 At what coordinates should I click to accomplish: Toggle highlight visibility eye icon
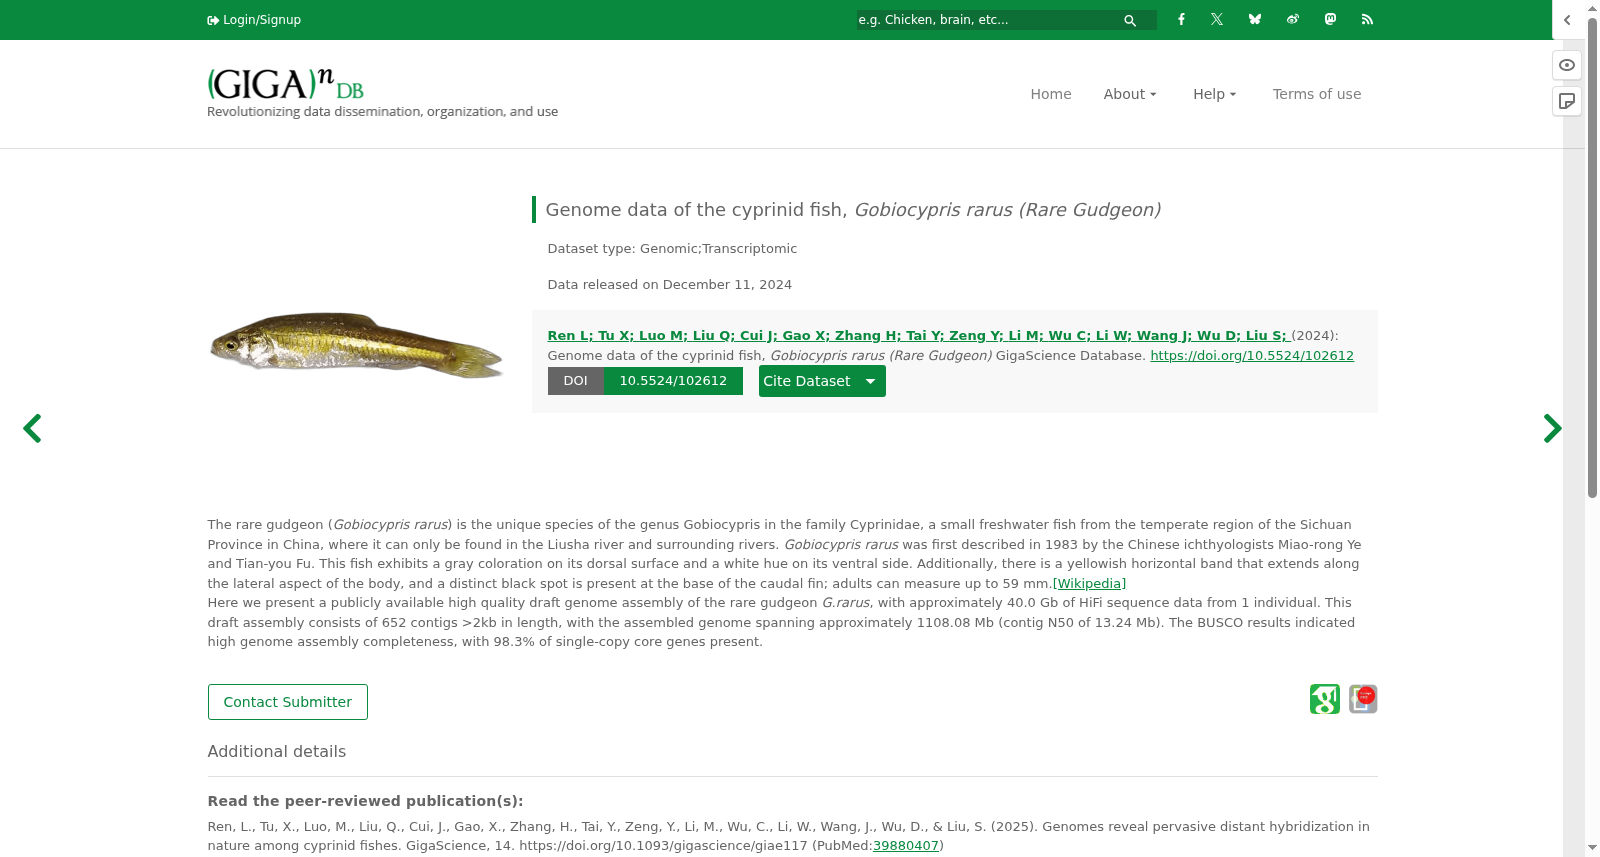(x=1567, y=65)
